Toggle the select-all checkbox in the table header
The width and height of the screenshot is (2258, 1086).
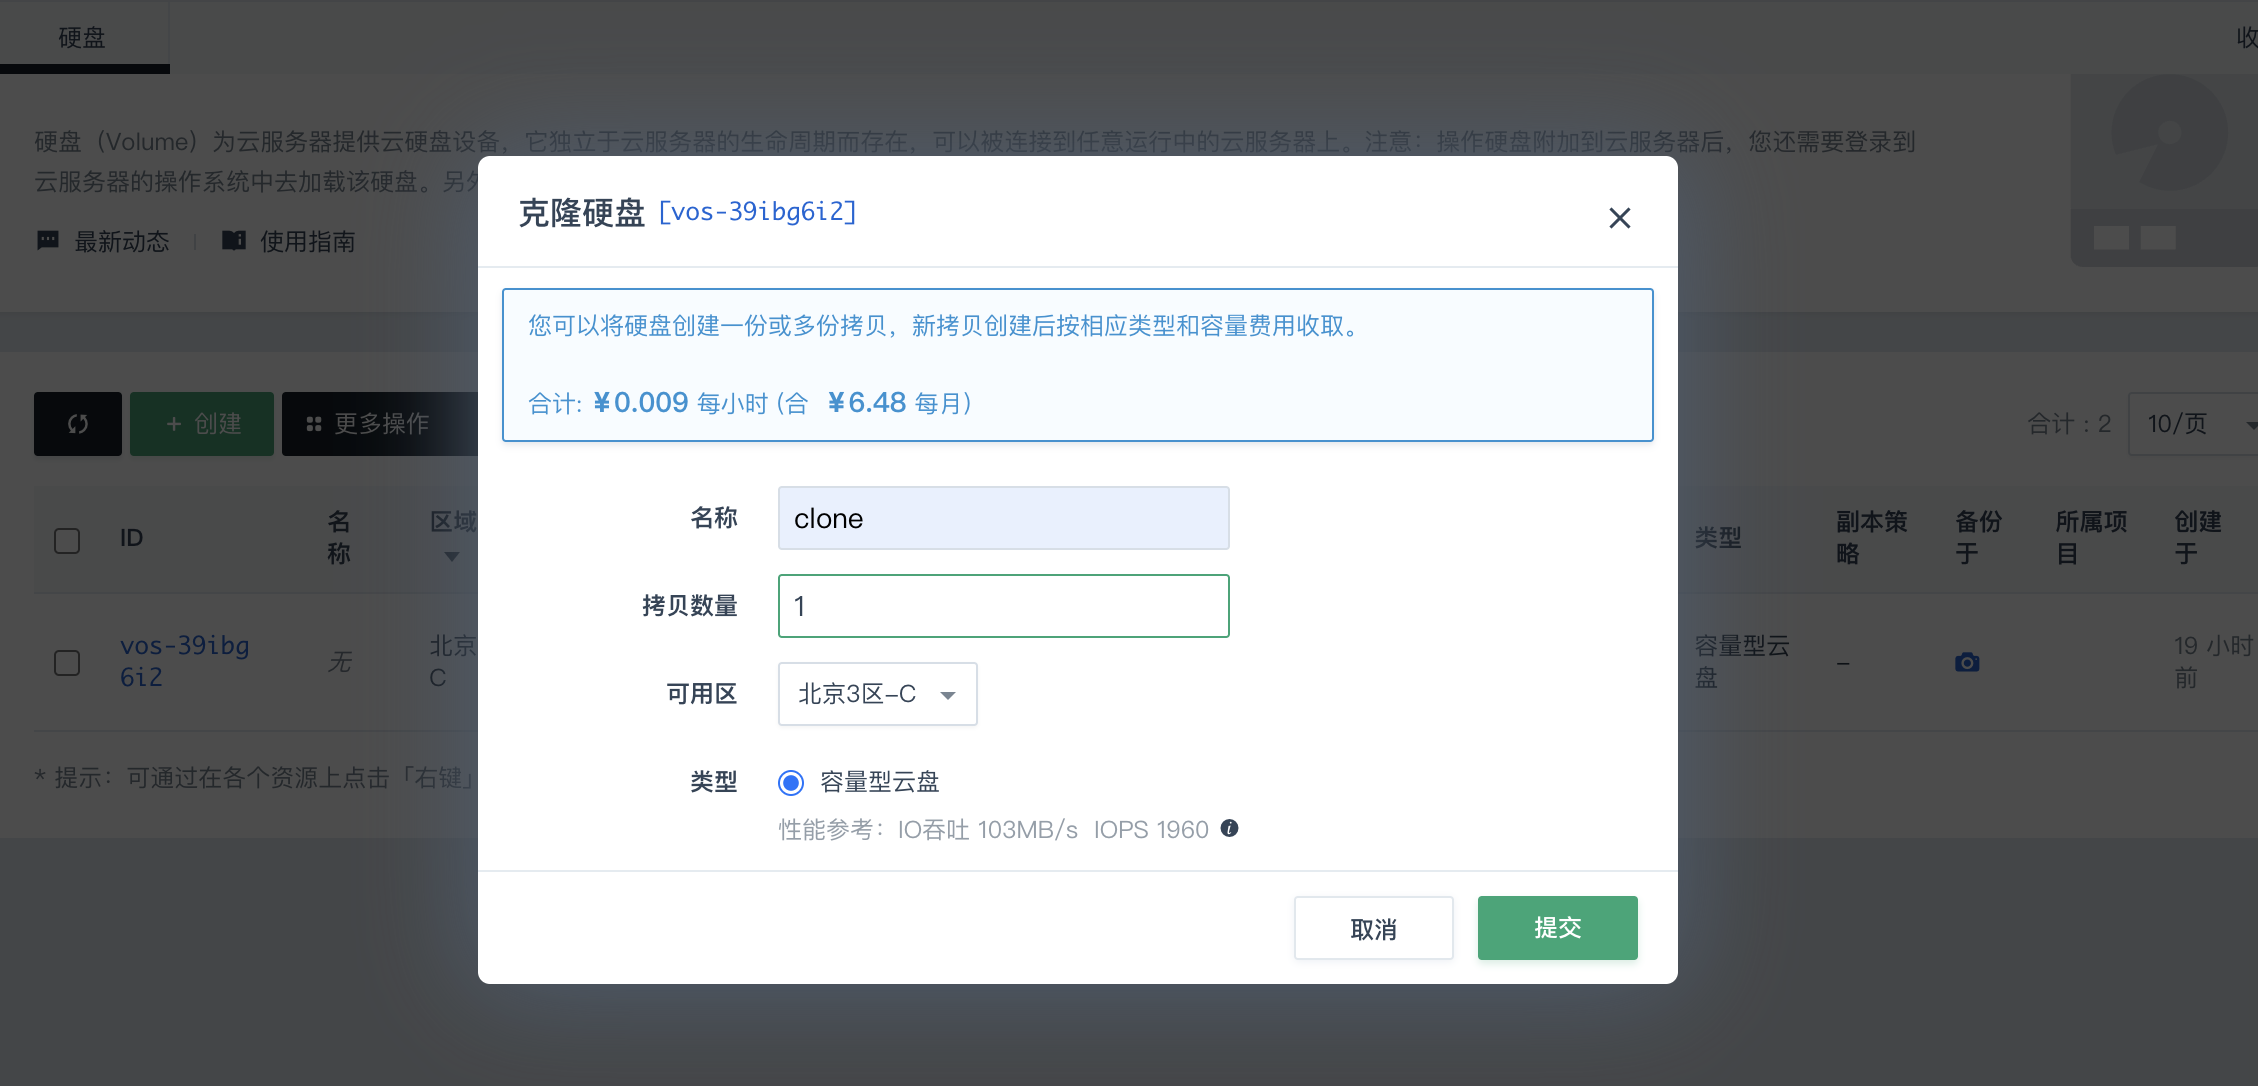[67, 540]
